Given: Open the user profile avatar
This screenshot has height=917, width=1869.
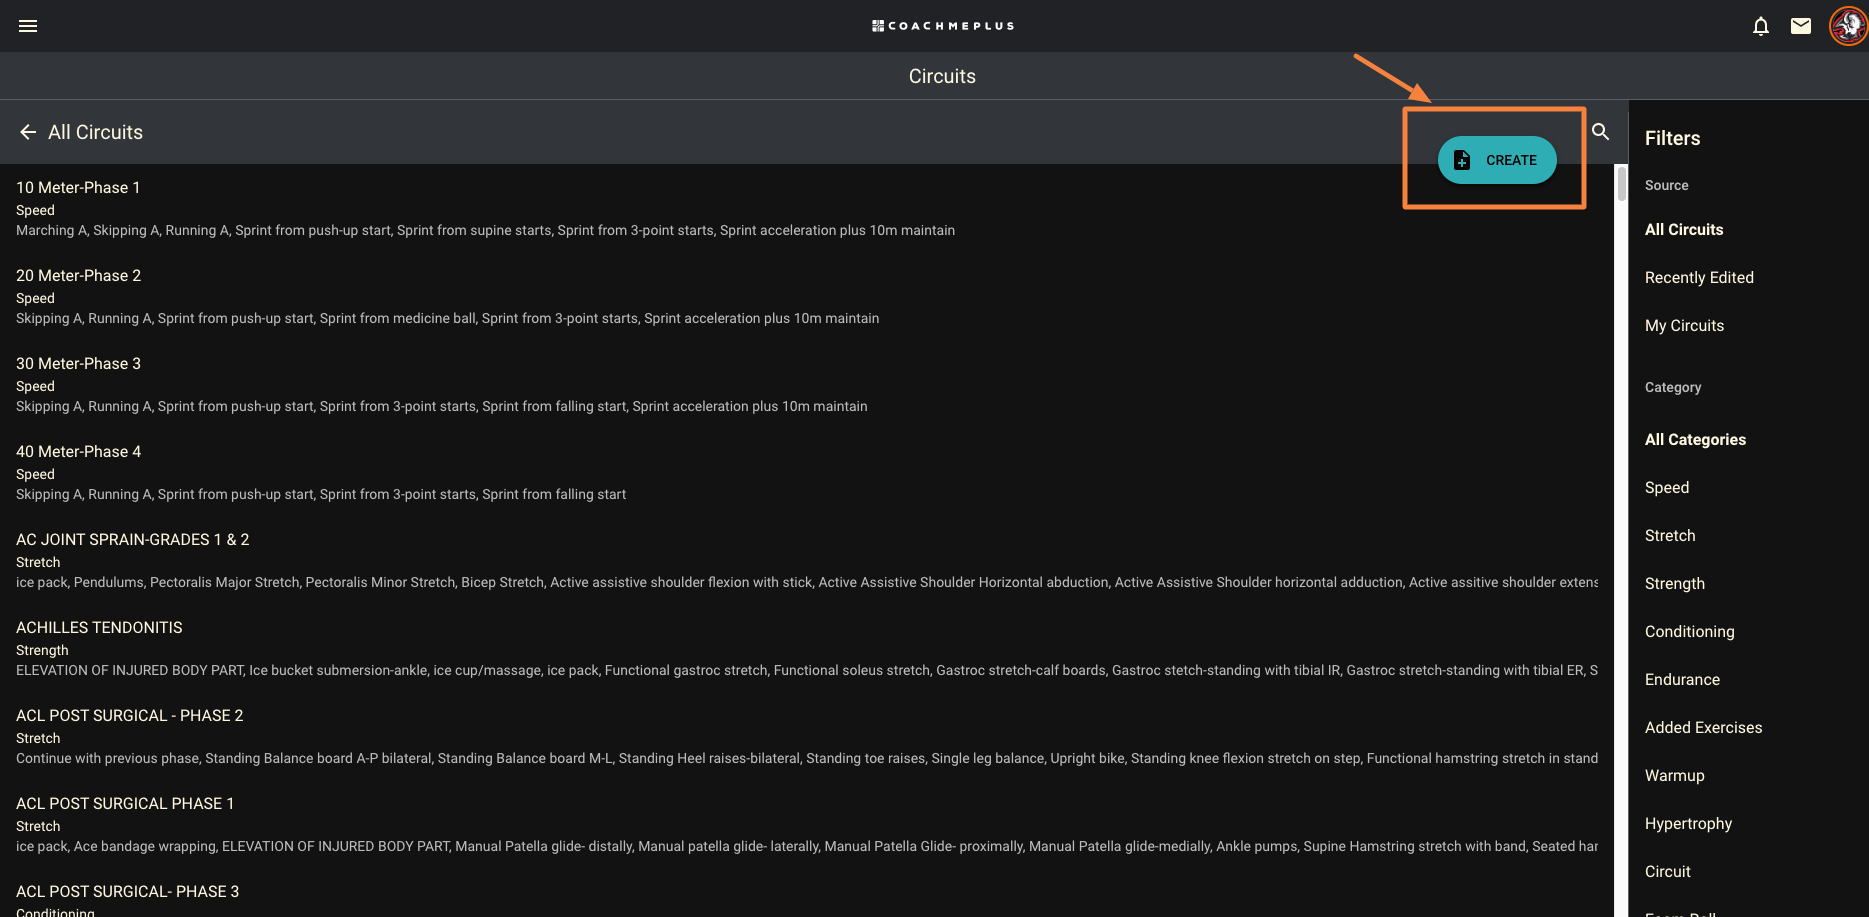Looking at the screenshot, I should 1848,26.
